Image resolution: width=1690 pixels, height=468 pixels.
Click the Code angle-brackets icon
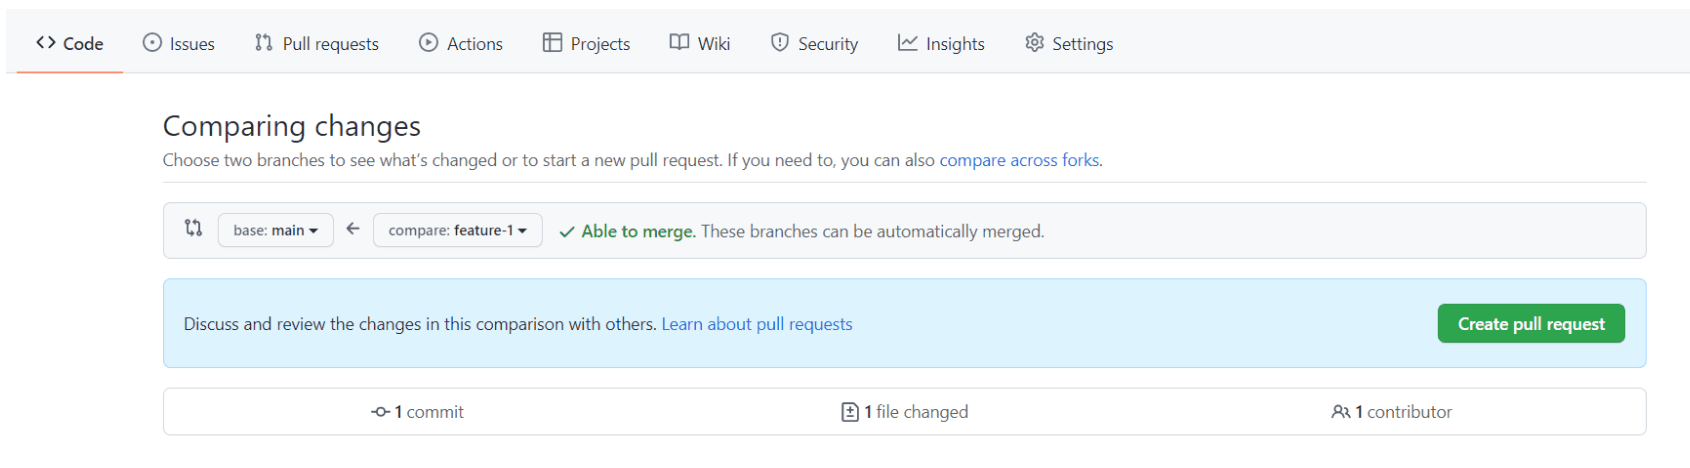(46, 42)
